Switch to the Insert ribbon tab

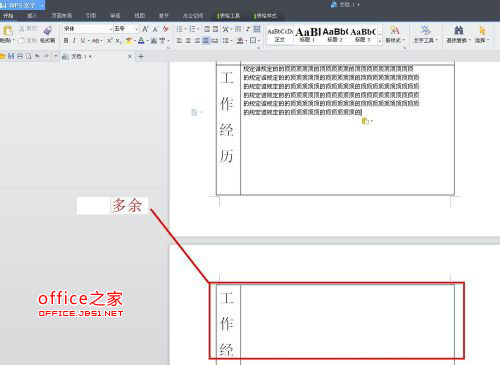click(32, 16)
